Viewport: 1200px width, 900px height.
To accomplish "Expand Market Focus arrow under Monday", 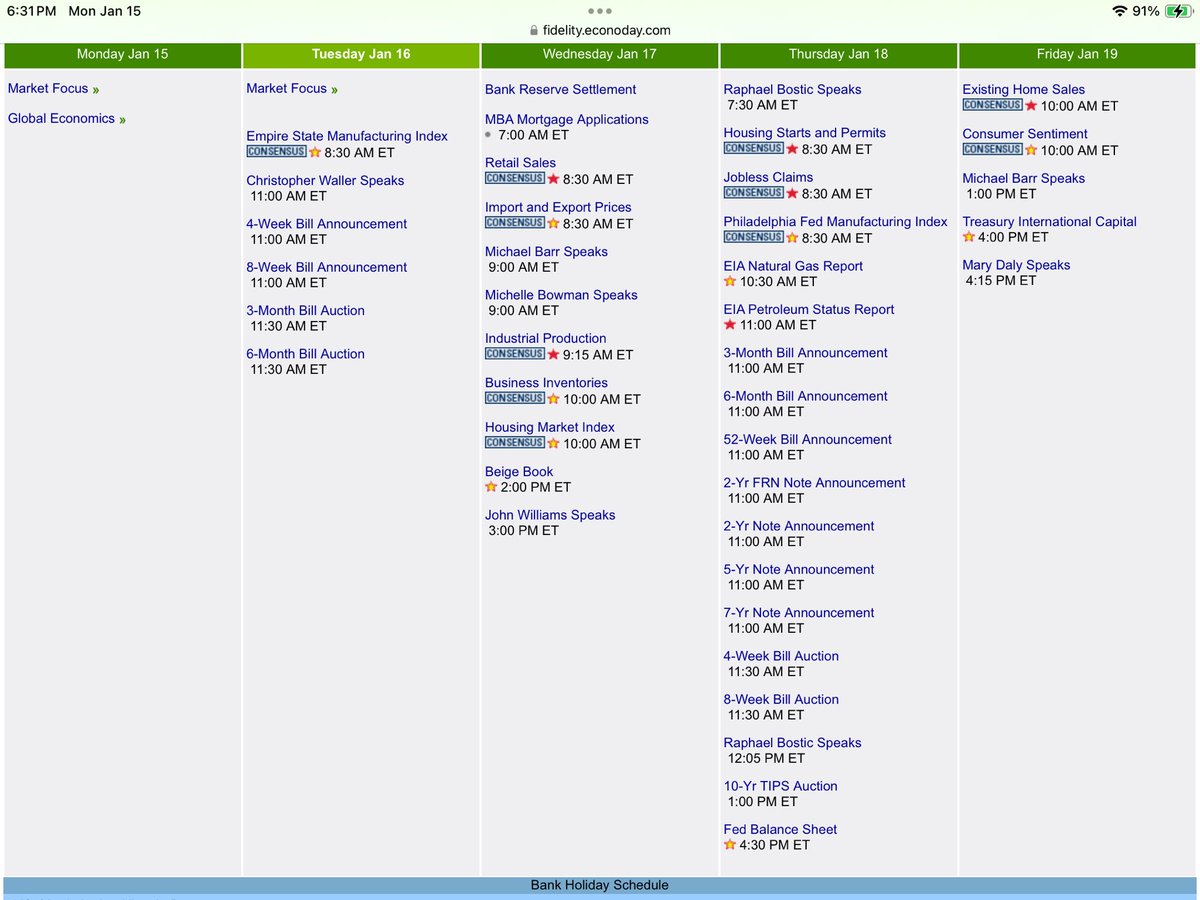I will coord(96,90).
